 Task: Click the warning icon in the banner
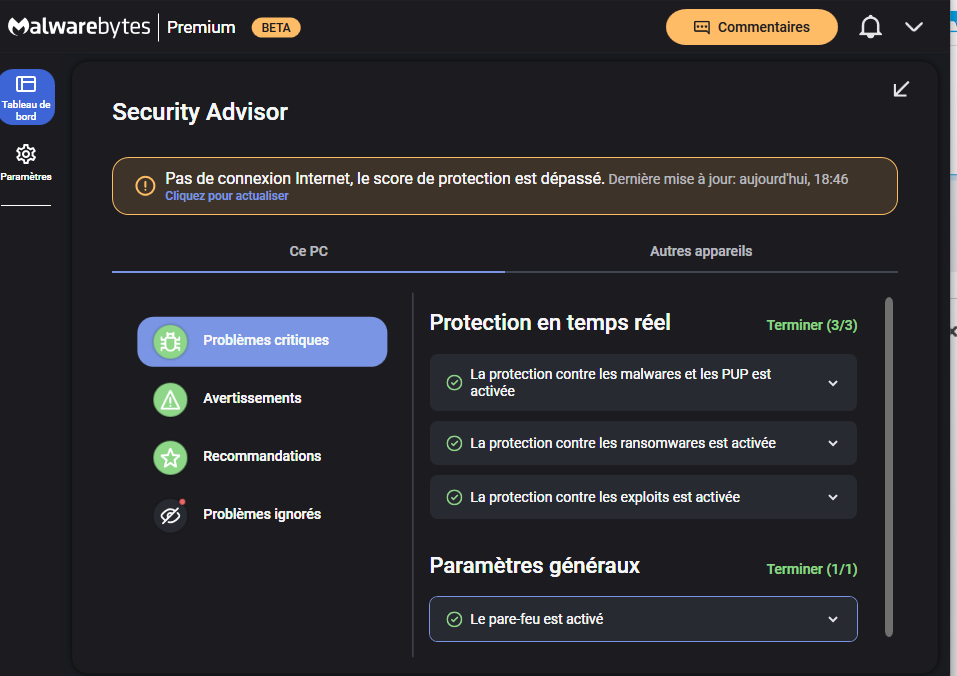[145, 185]
